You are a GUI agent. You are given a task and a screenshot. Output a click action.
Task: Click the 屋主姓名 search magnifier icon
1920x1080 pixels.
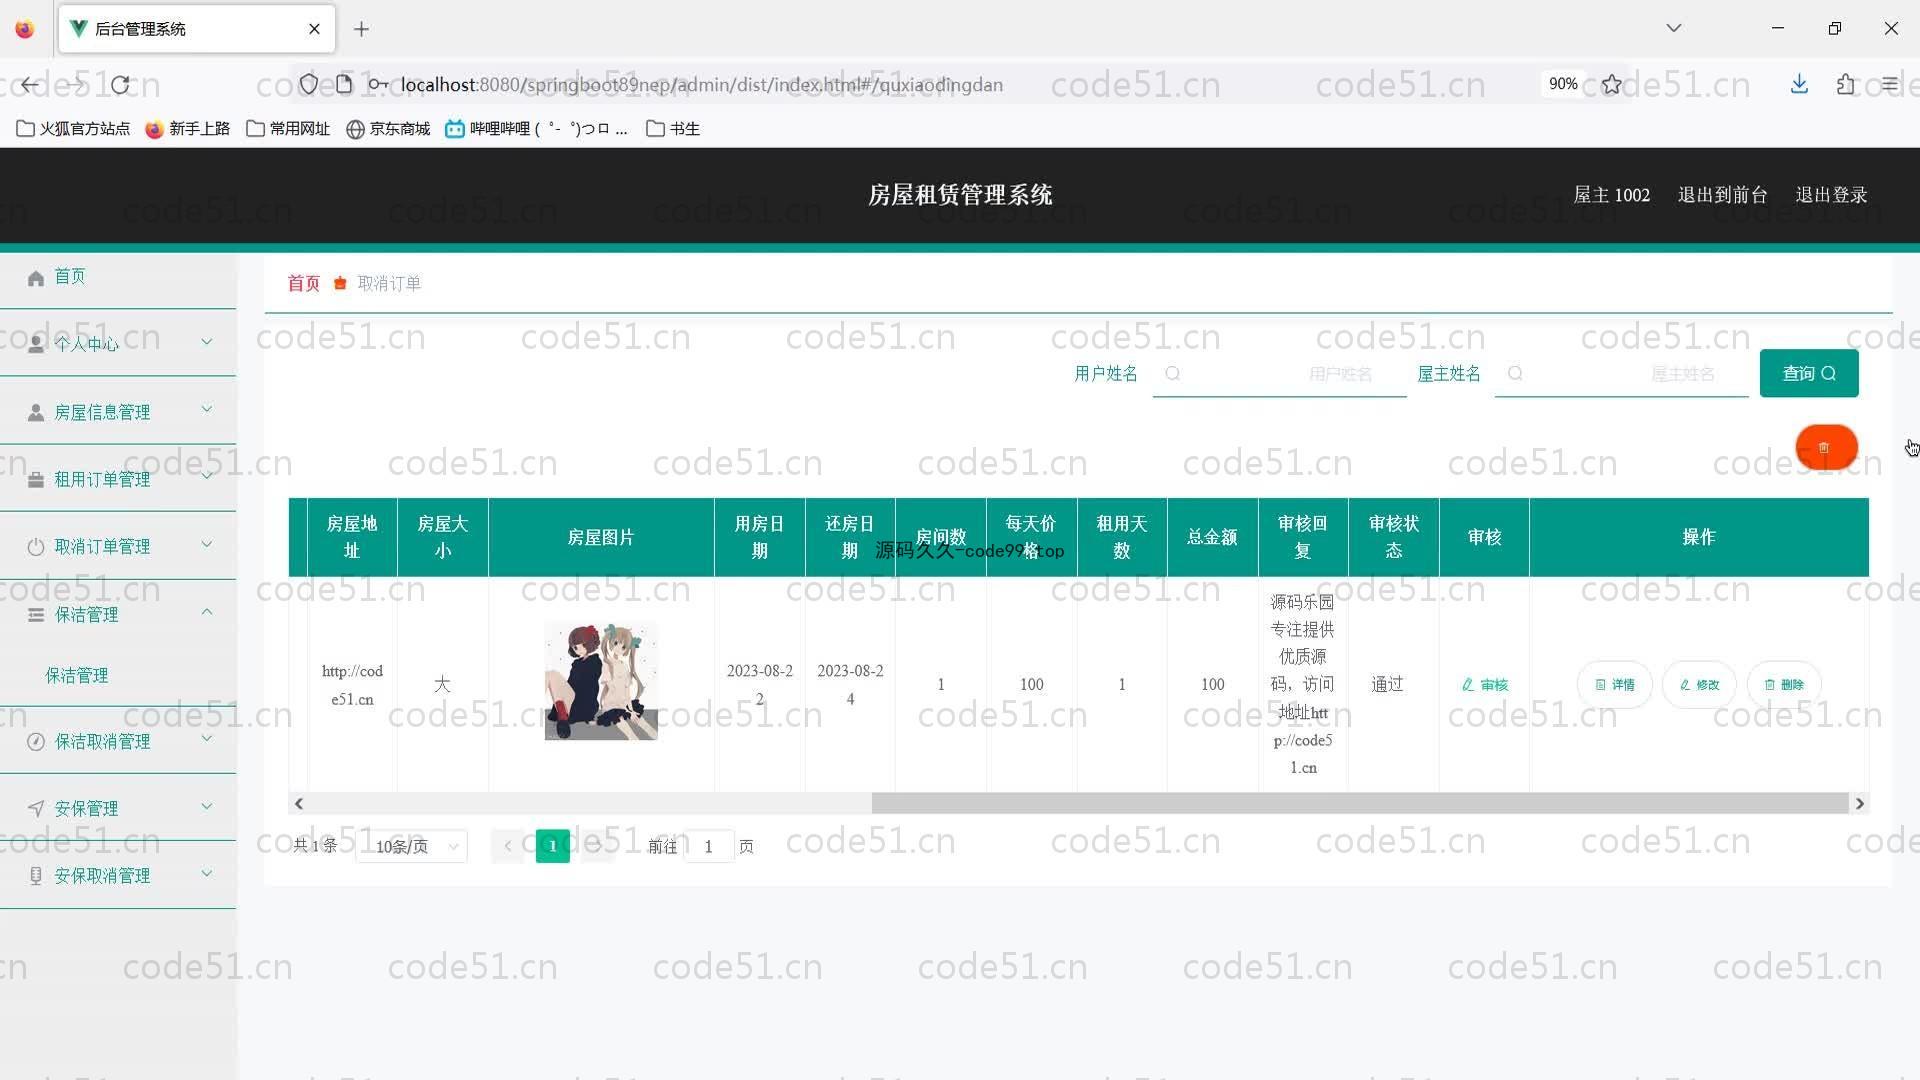point(1515,374)
